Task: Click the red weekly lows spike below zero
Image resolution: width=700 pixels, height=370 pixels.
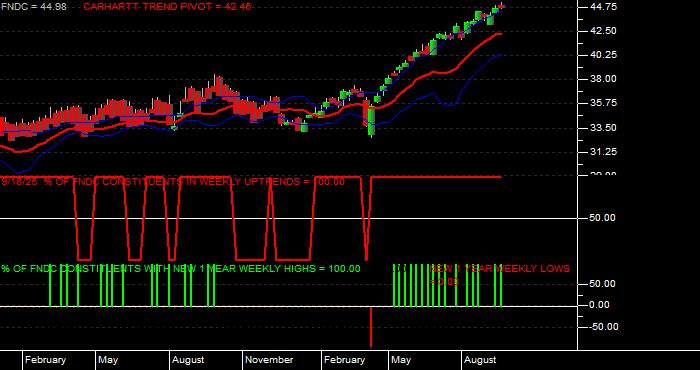Action: click(371, 327)
